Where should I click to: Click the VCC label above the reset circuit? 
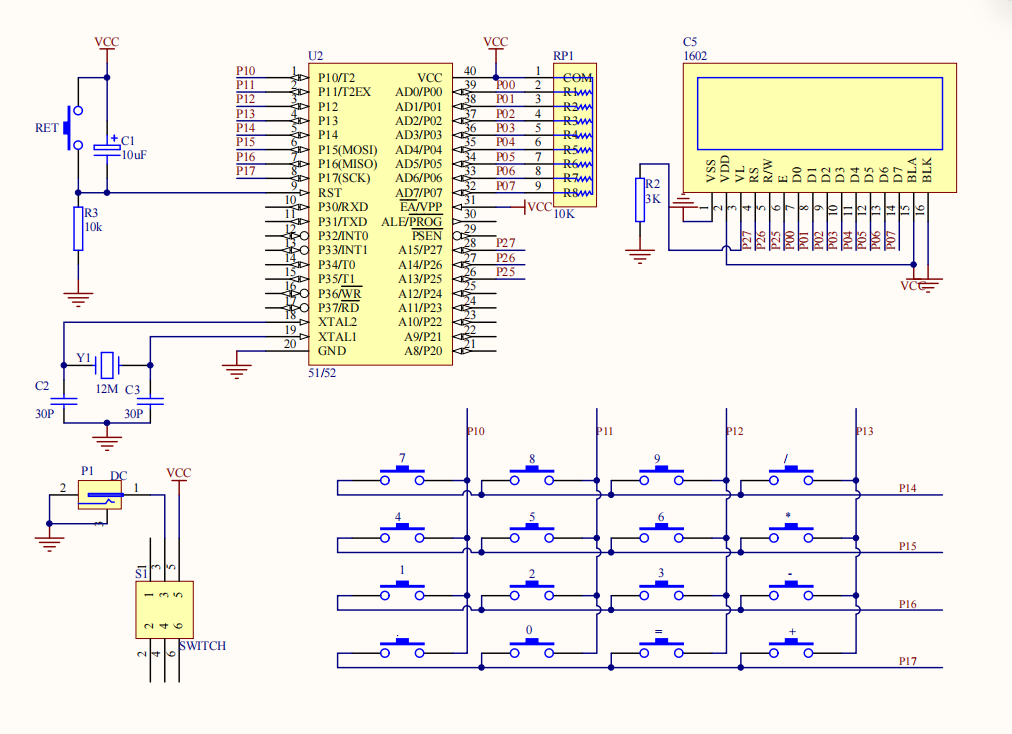pyautogui.click(x=106, y=42)
